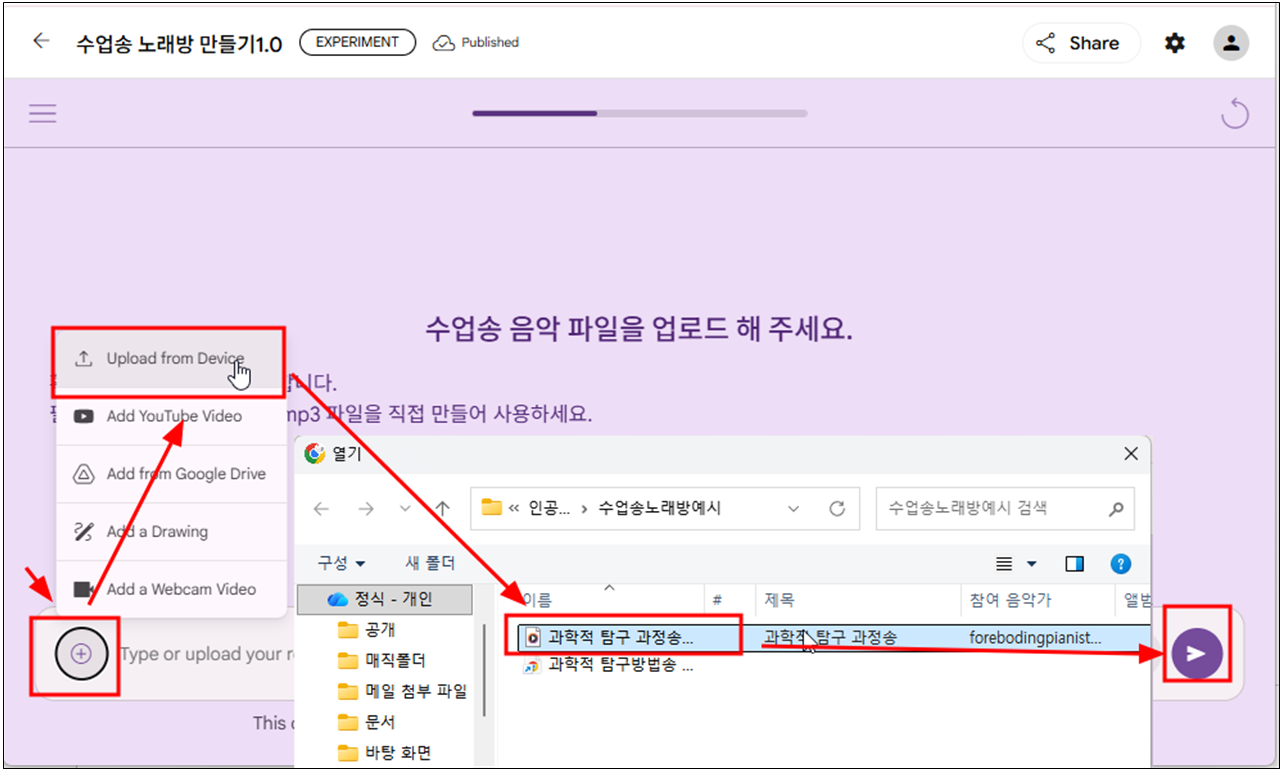The width and height of the screenshot is (1285, 769).
Task: Open the Share dialog
Action: coord(1081,43)
